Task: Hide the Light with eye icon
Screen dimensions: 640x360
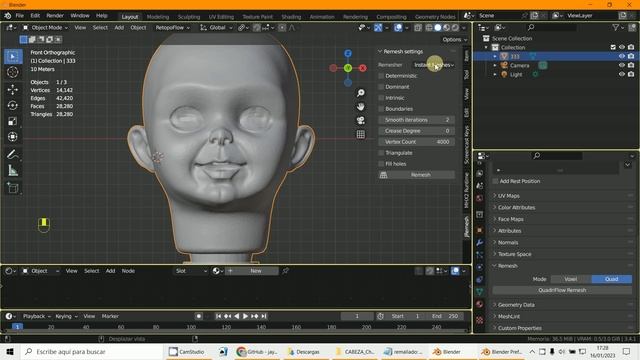Action: tap(622, 74)
